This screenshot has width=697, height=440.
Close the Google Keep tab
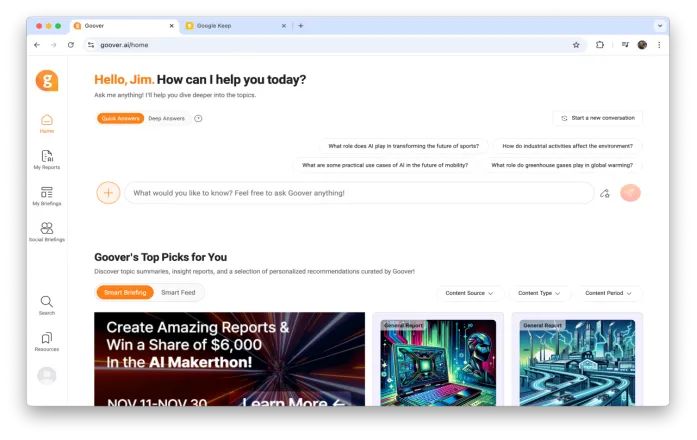(284, 26)
